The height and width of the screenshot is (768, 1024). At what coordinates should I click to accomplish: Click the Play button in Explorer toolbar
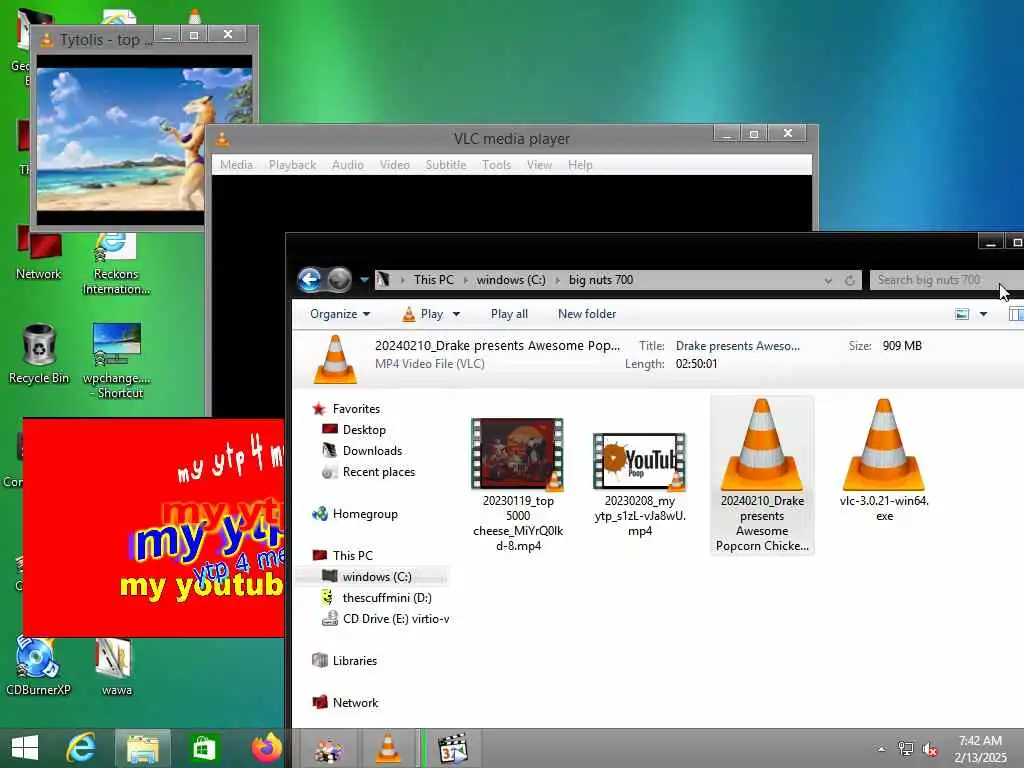coord(423,314)
